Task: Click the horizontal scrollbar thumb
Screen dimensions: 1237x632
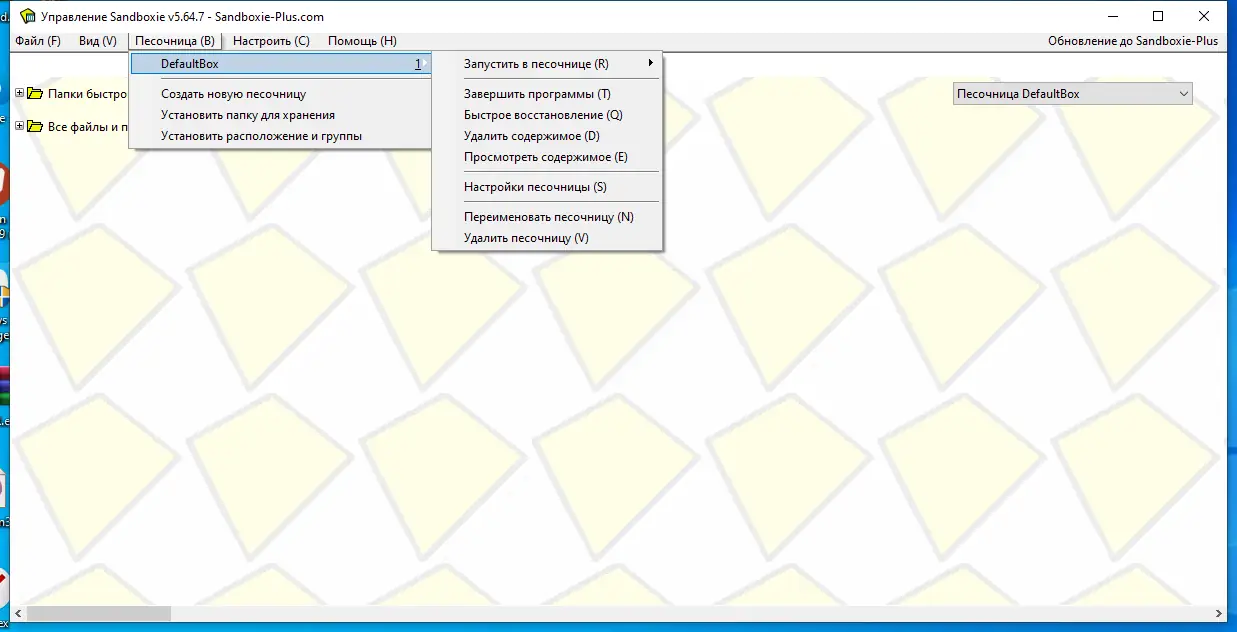Action: (x=98, y=613)
